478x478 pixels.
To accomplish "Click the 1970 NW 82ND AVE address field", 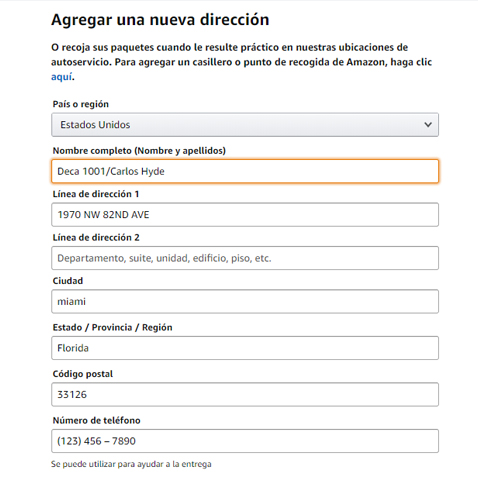I will tap(245, 215).
